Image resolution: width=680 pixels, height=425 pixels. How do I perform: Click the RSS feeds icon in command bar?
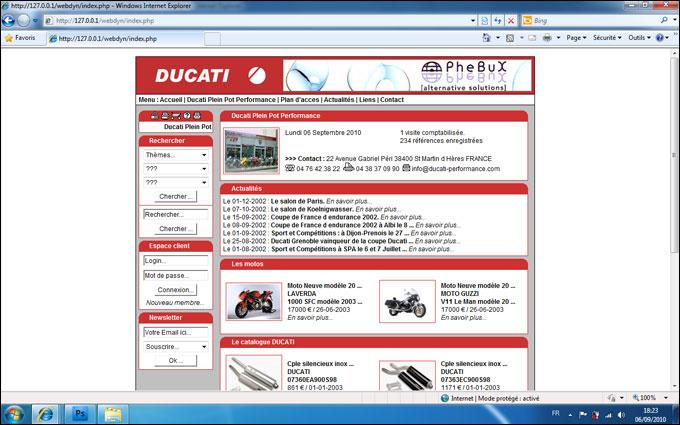(509, 38)
